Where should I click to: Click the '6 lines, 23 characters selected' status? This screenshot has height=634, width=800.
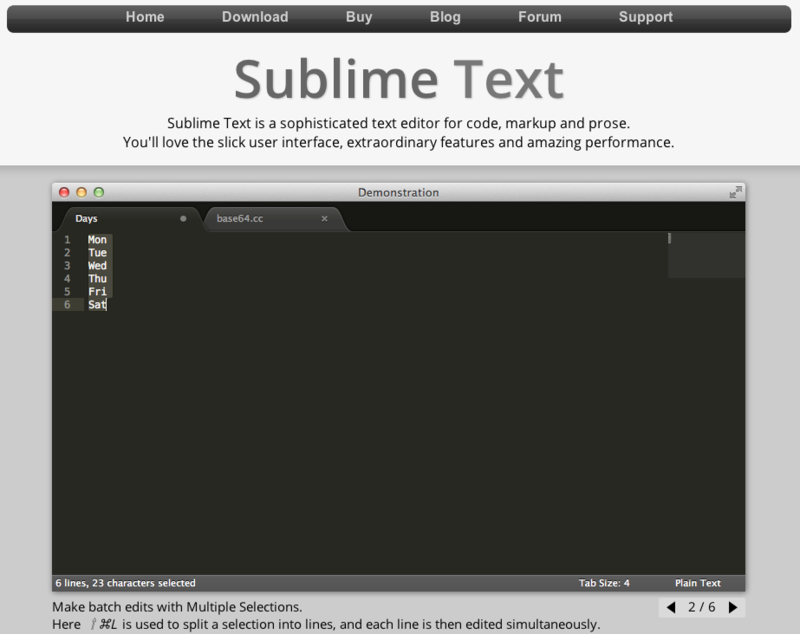[126, 583]
